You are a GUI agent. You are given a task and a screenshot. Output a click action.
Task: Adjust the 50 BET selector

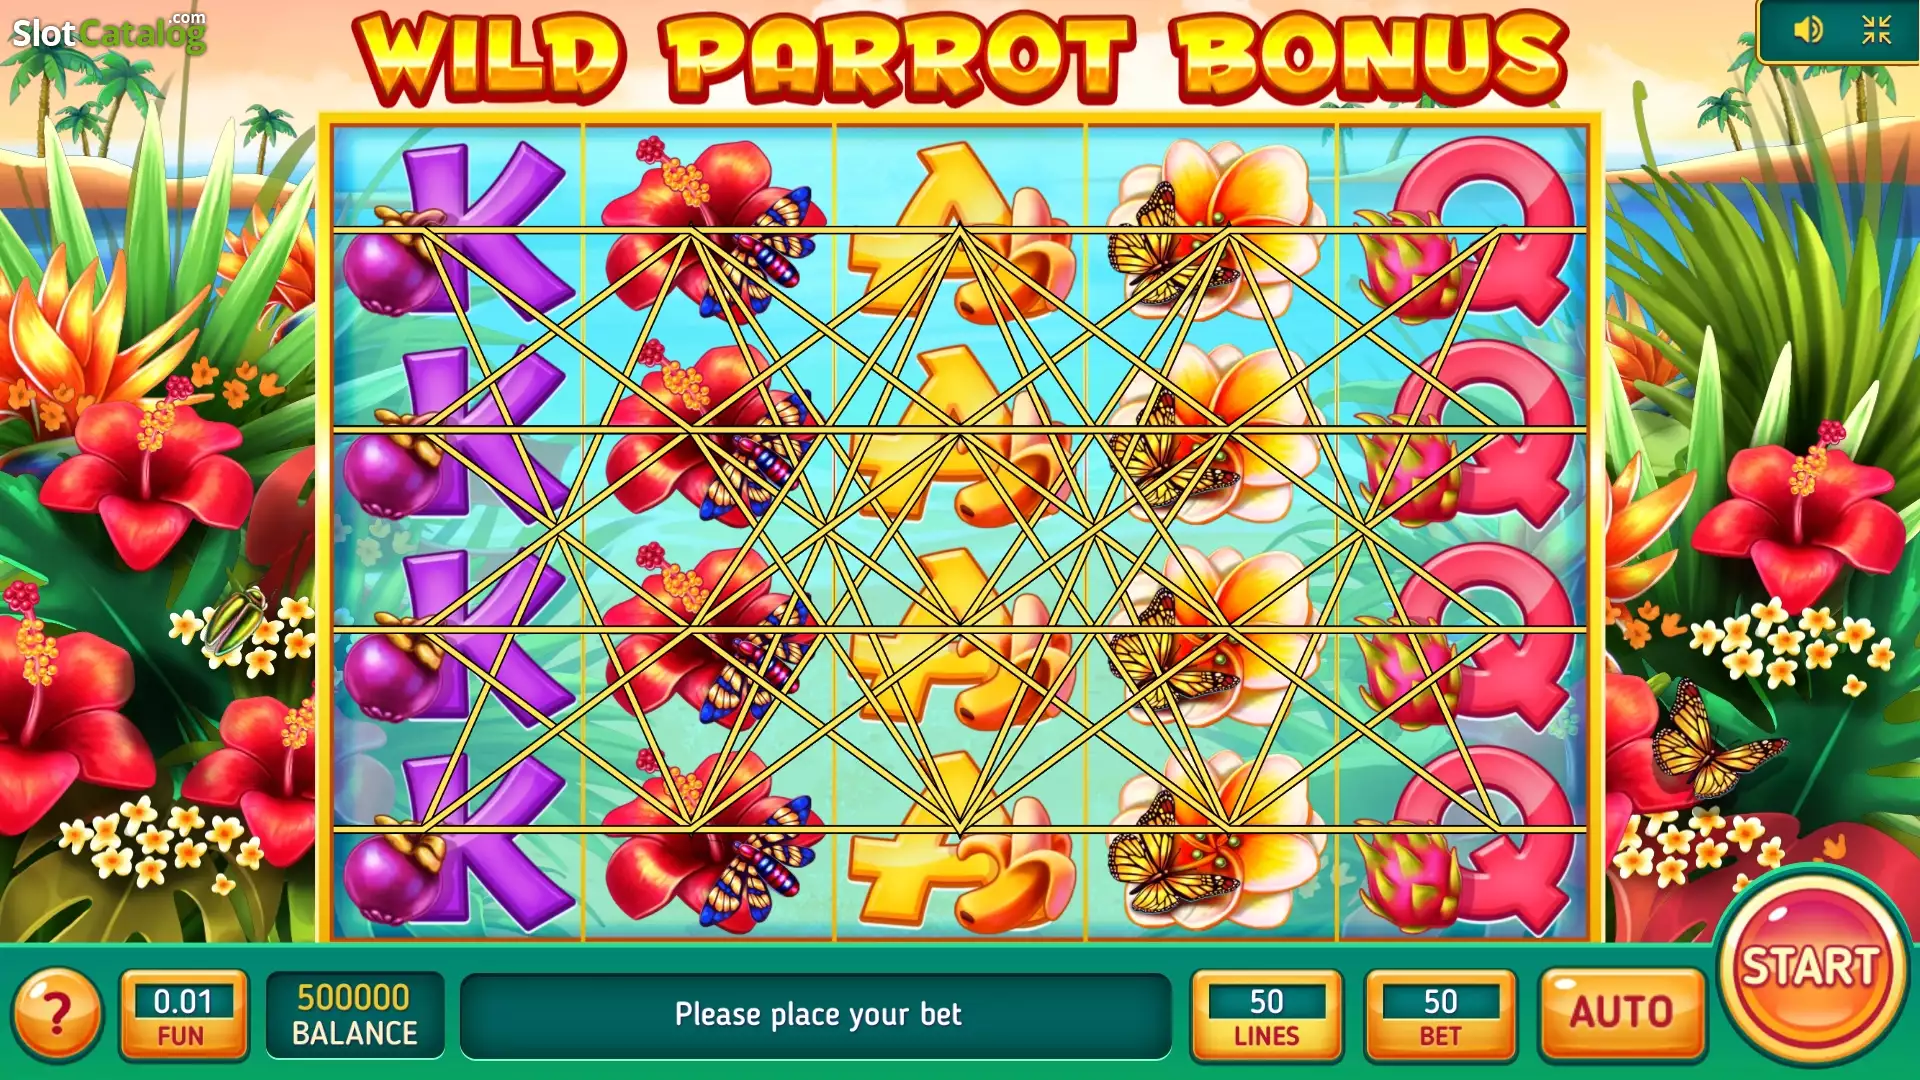pos(1440,1014)
